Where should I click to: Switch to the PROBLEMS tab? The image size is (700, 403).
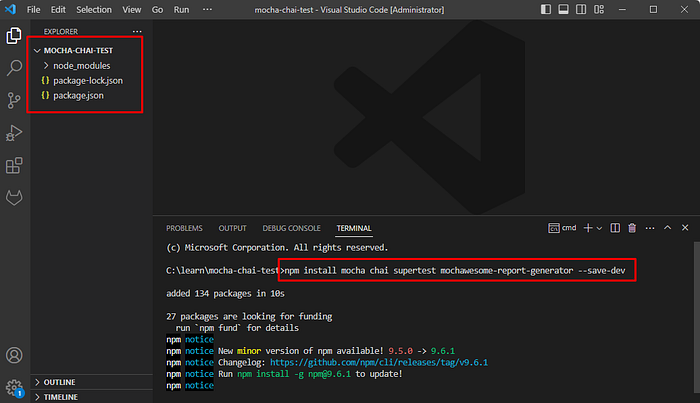coord(184,228)
